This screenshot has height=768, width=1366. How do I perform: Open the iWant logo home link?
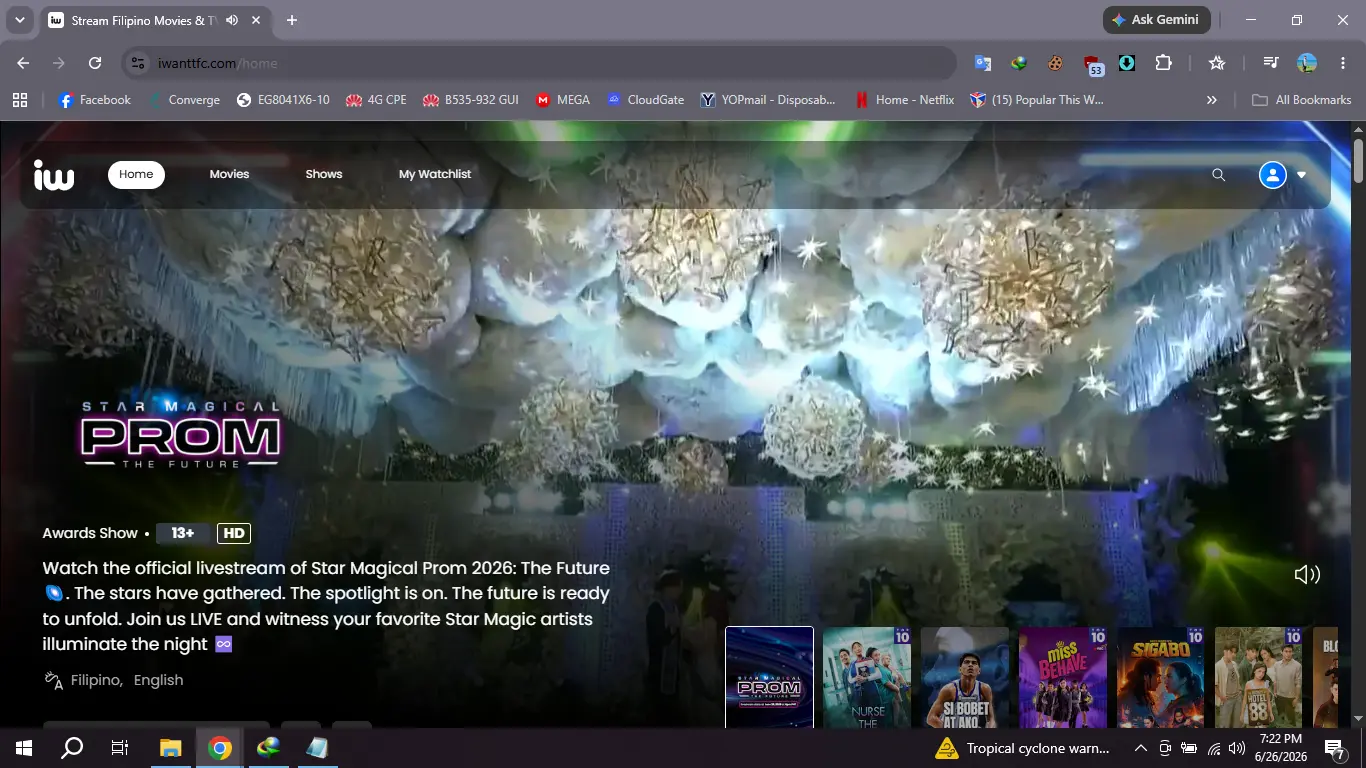point(54,174)
